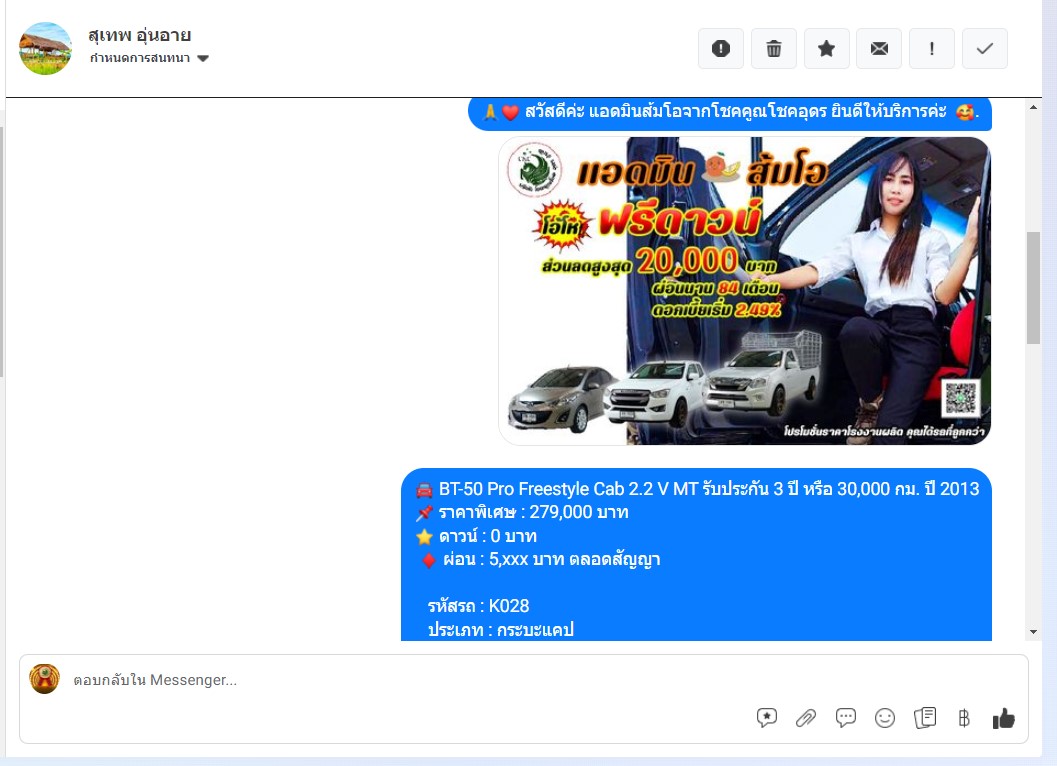Select ราคาพิเศษ : 279,000 บาท text
1057x766 pixels.
coord(533,512)
